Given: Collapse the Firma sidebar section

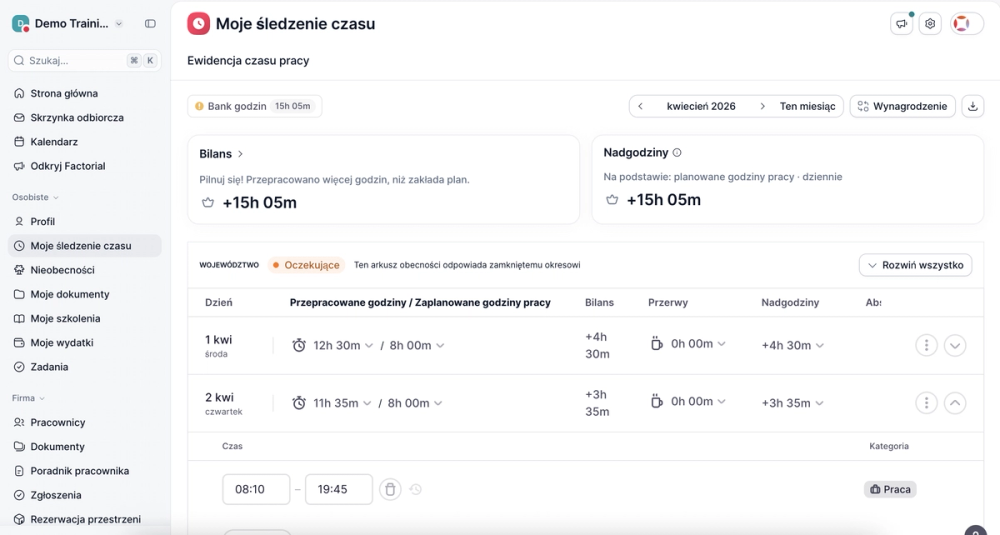Looking at the screenshot, I should 28,398.
